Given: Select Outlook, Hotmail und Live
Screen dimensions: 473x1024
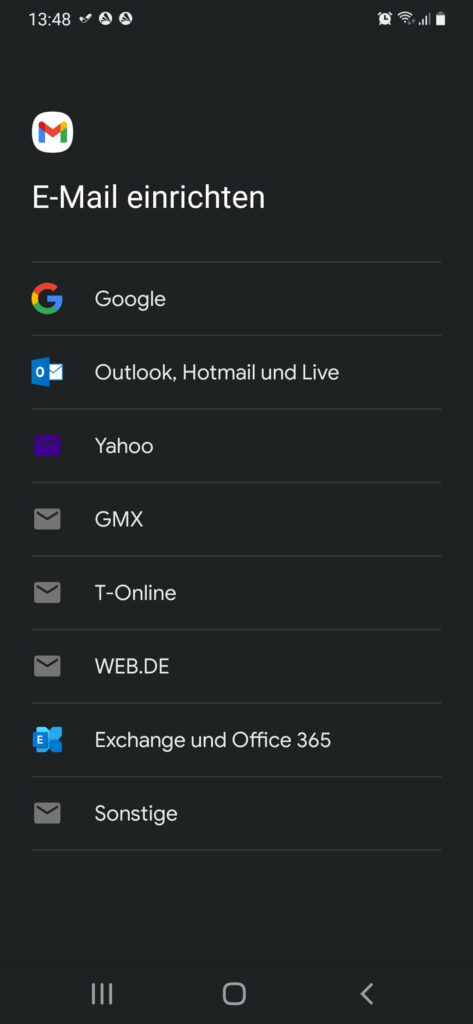Looking at the screenshot, I should (236, 372).
